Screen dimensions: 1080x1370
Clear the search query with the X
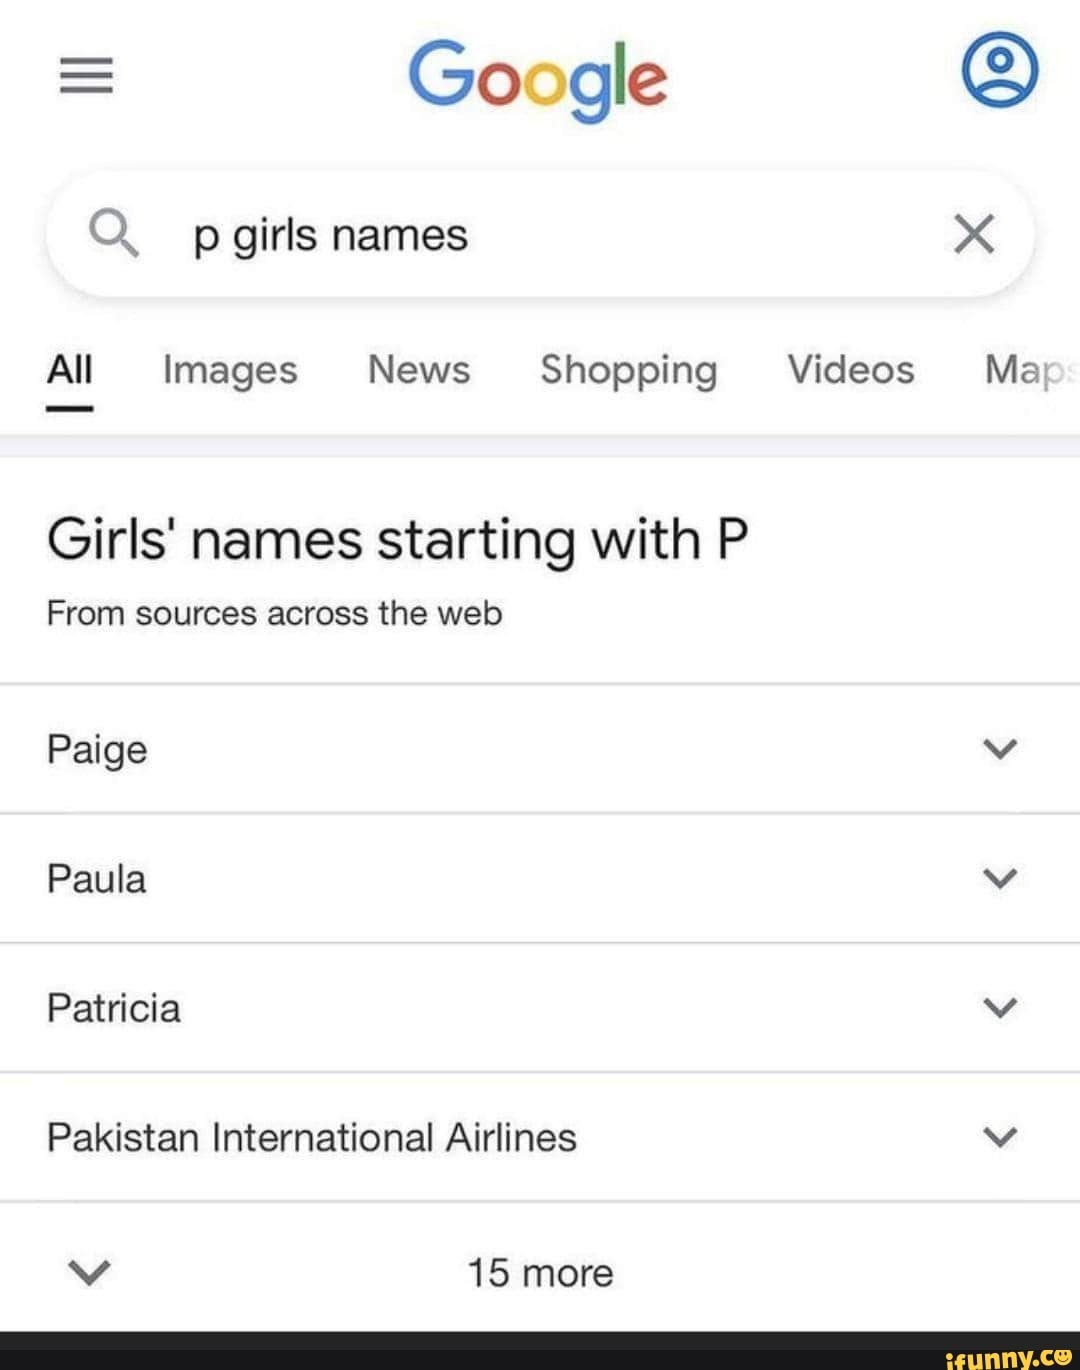click(972, 234)
